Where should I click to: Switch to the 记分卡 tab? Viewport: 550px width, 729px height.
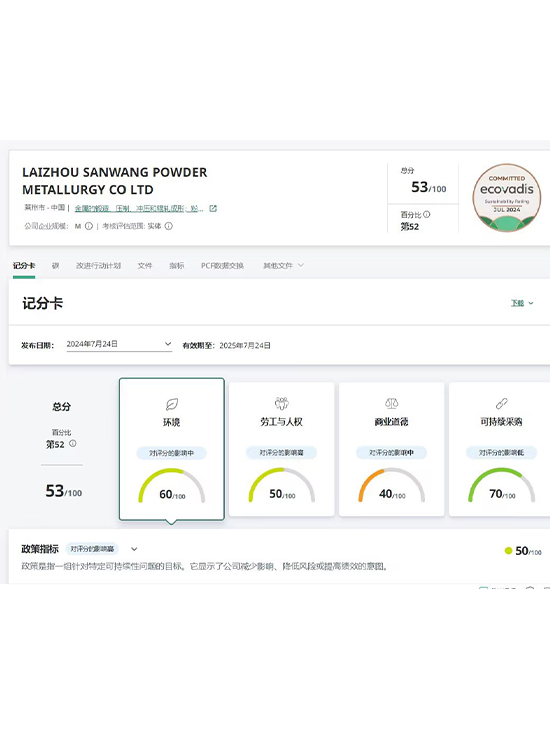point(24,265)
